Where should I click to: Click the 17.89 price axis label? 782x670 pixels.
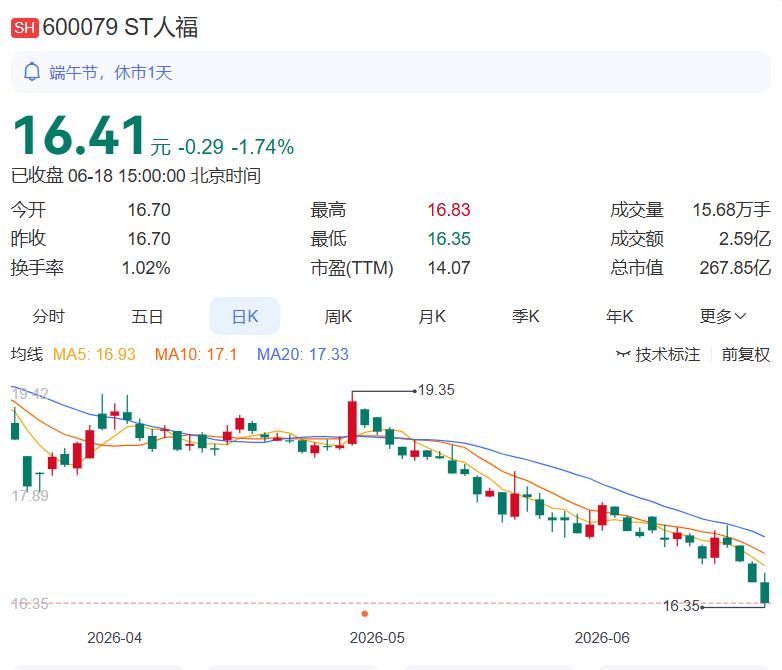pos(30,496)
